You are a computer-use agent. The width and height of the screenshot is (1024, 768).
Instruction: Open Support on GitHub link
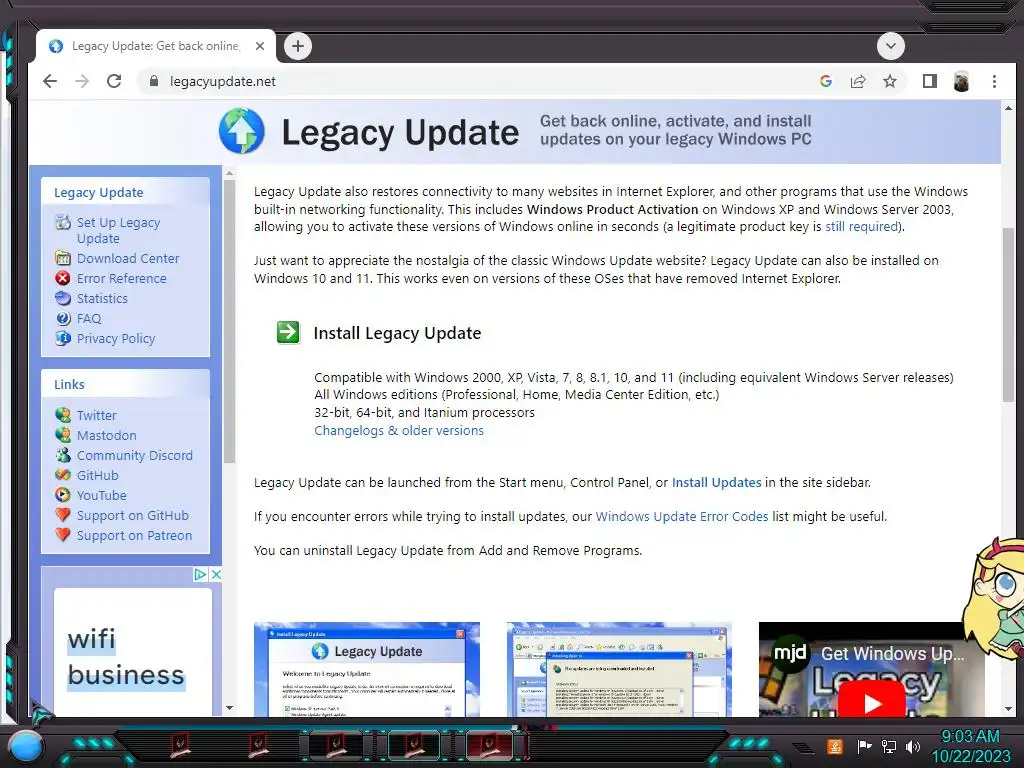pyautogui.click(x=133, y=515)
